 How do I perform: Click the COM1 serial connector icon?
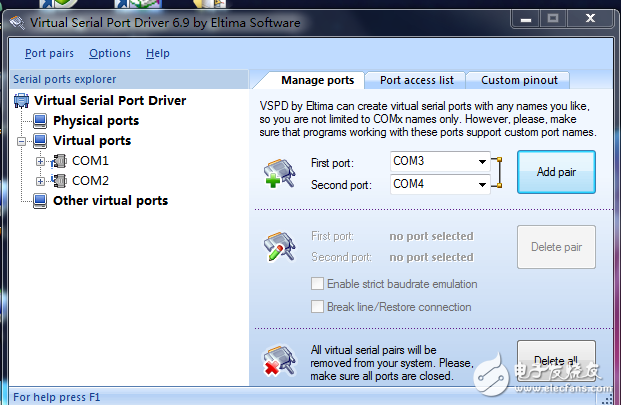[x=59, y=161]
